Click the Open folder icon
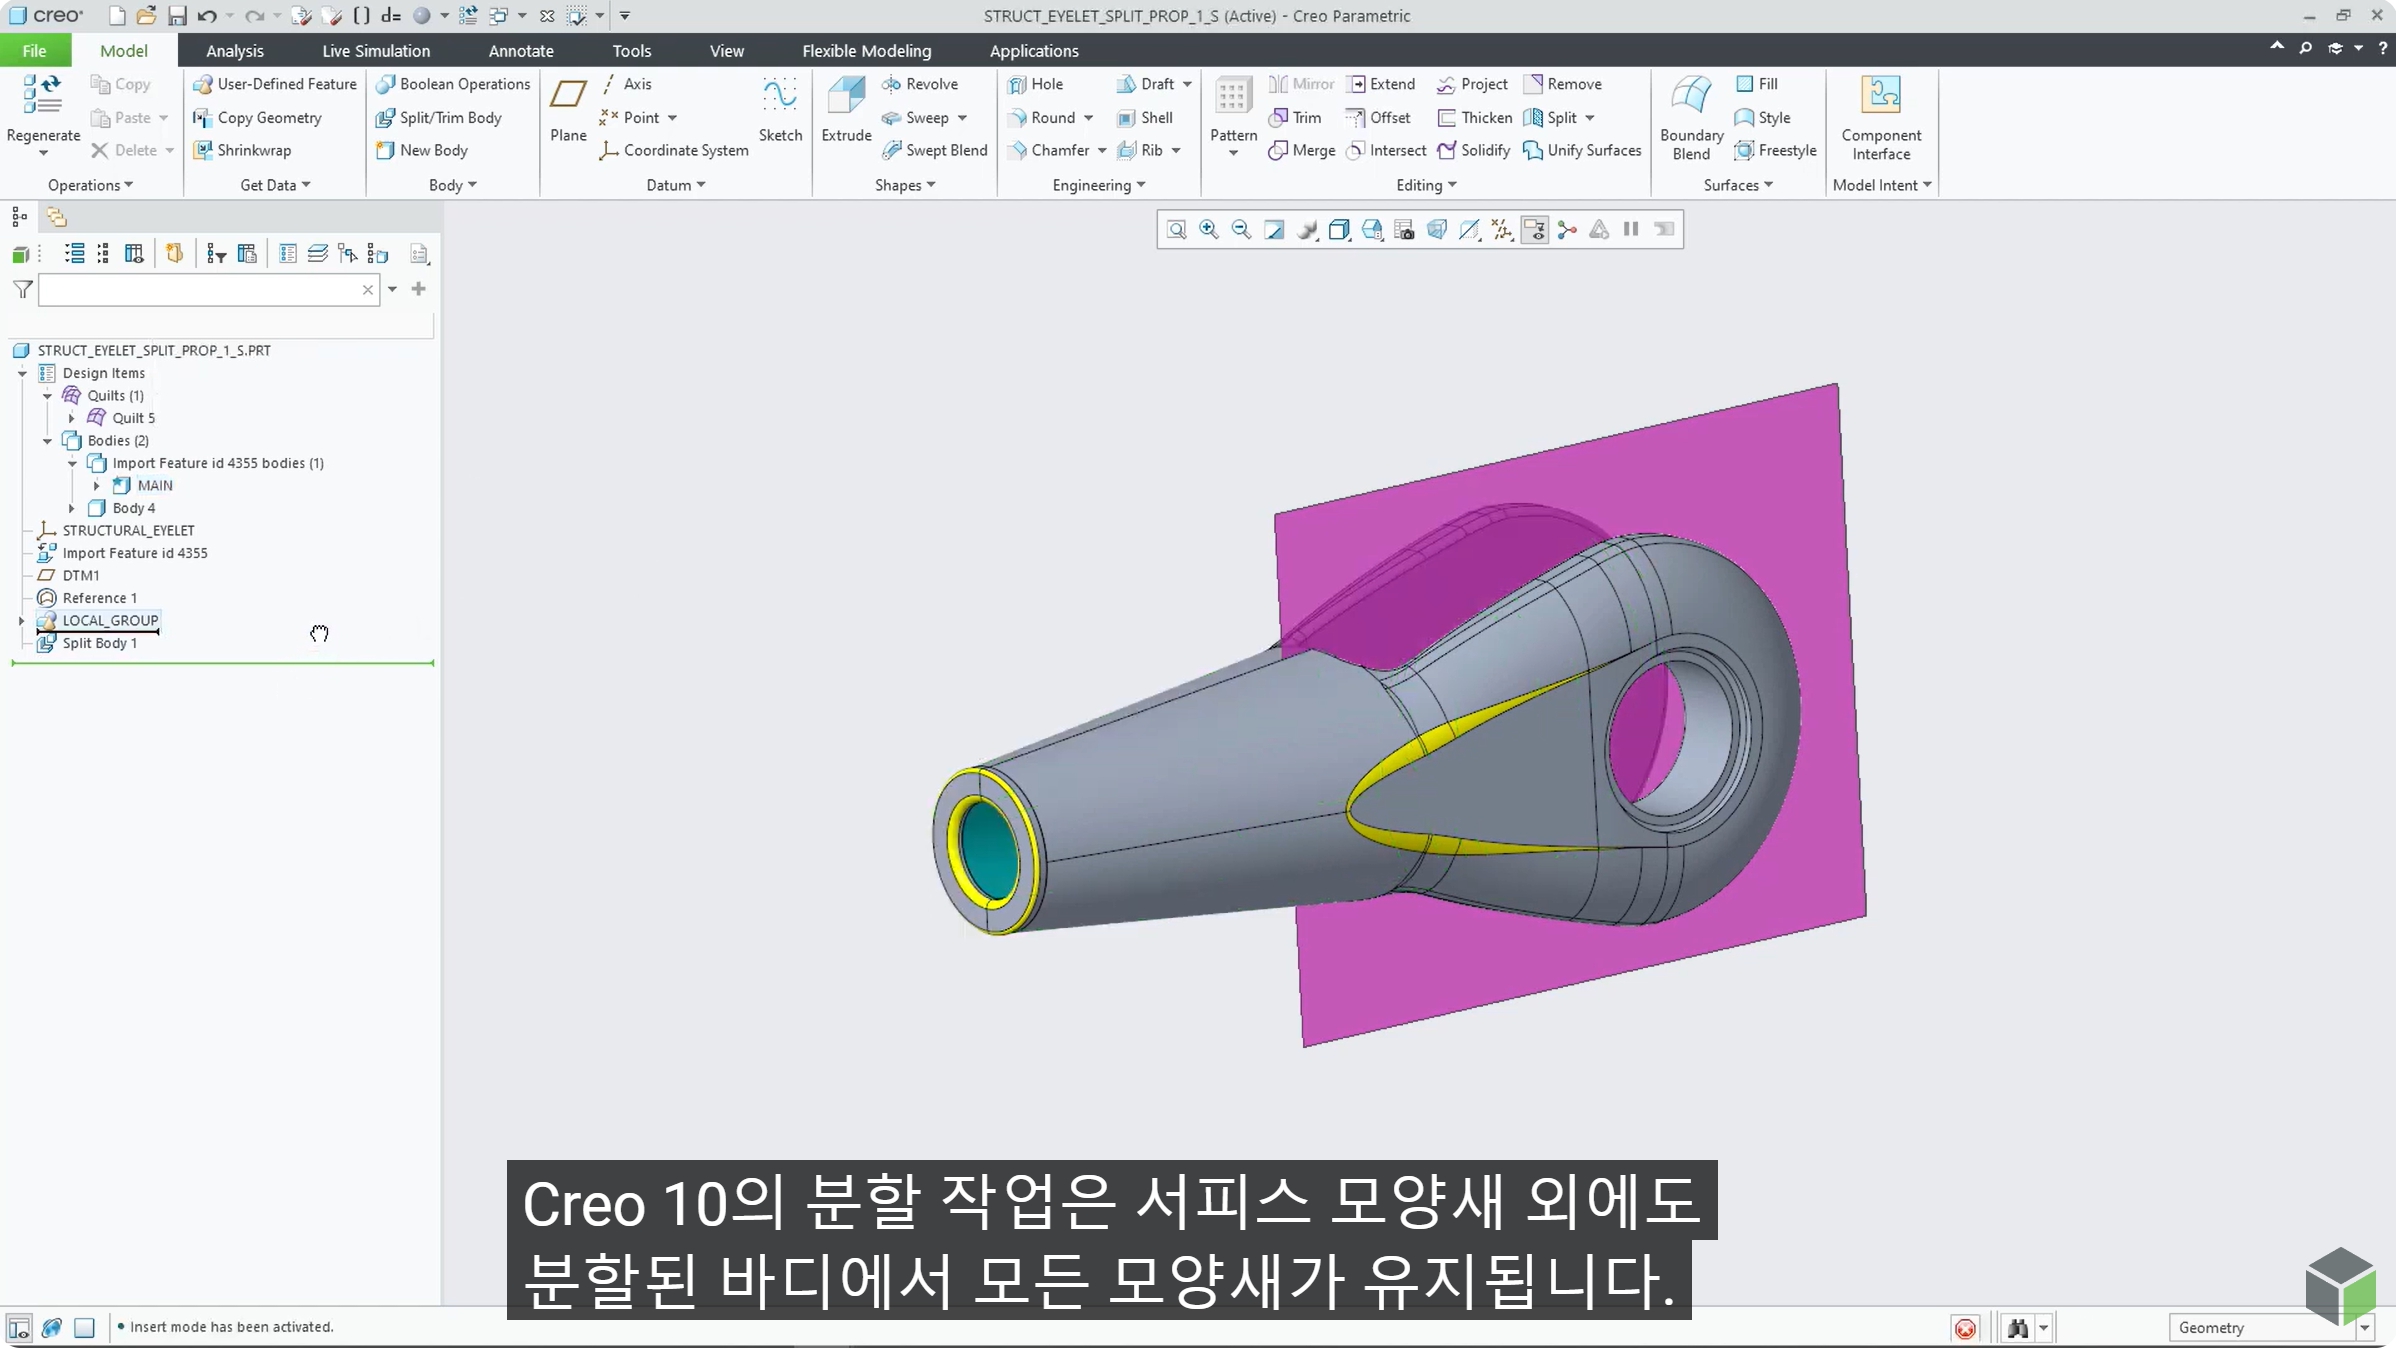This screenshot has width=2396, height=1349. (x=146, y=16)
